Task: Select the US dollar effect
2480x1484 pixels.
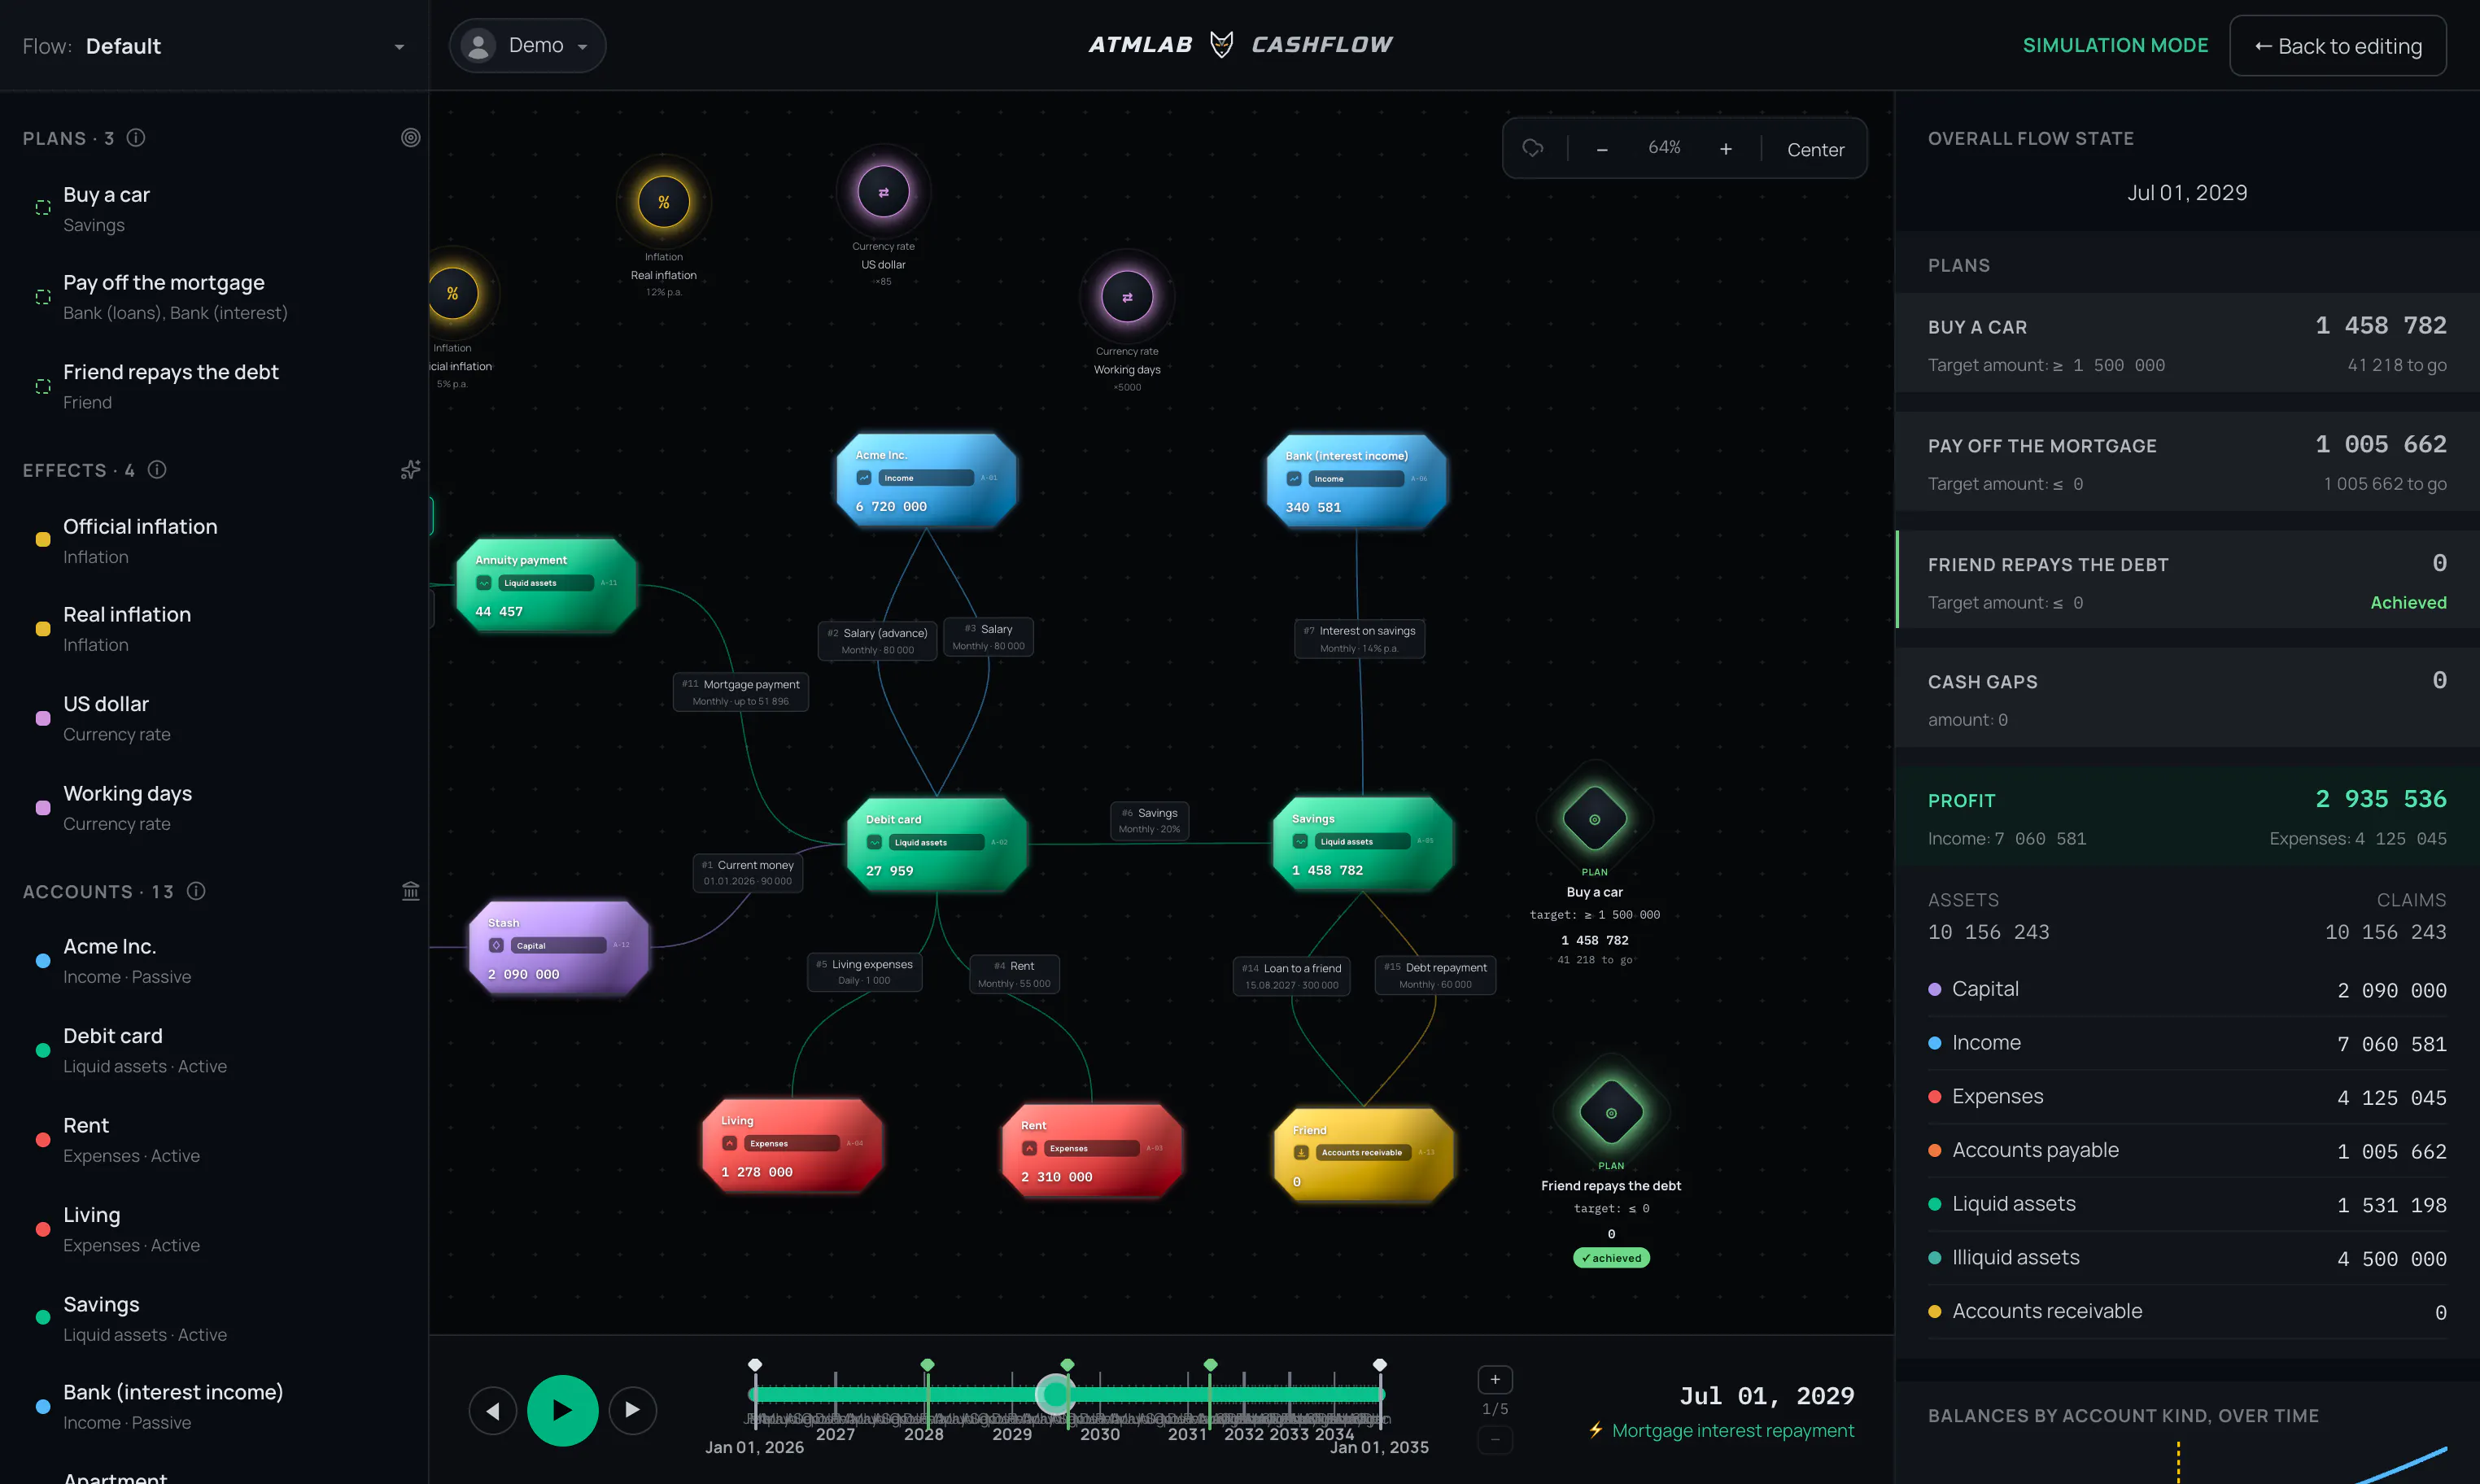Action: (x=214, y=718)
